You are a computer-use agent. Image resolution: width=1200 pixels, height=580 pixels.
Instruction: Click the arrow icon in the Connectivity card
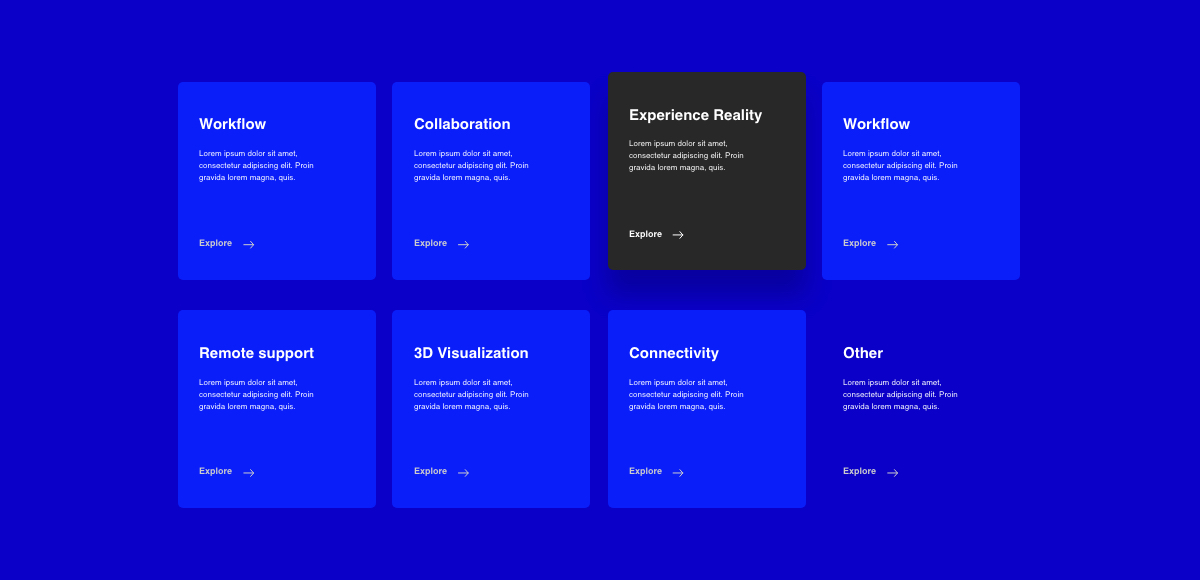678,473
